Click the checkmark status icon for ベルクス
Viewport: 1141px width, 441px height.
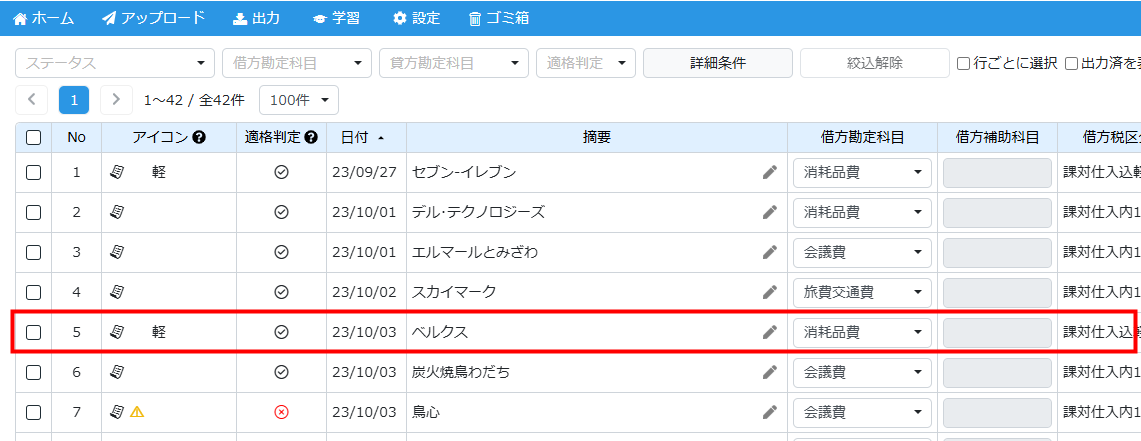[281, 332]
